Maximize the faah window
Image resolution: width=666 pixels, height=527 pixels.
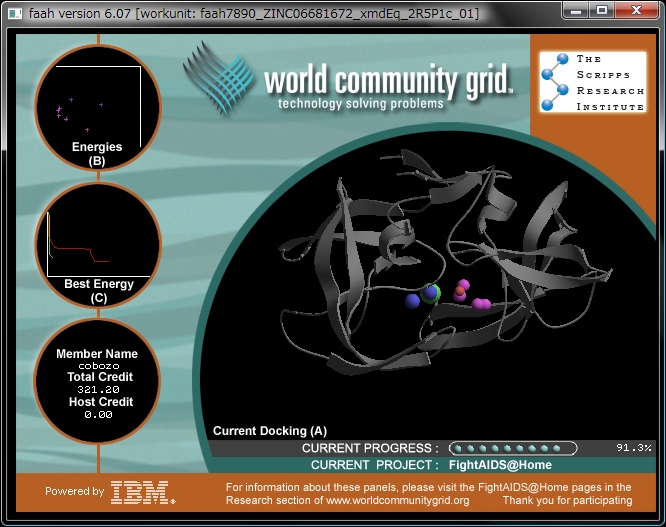point(602,11)
